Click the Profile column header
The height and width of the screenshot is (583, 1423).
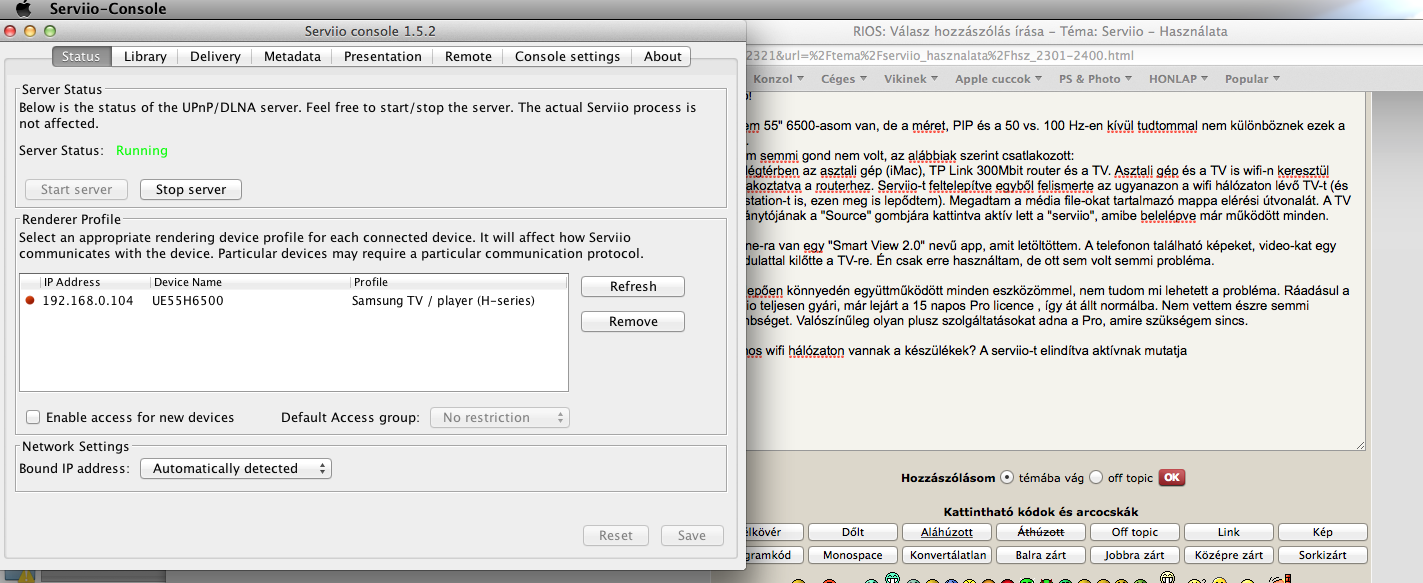click(458, 282)
